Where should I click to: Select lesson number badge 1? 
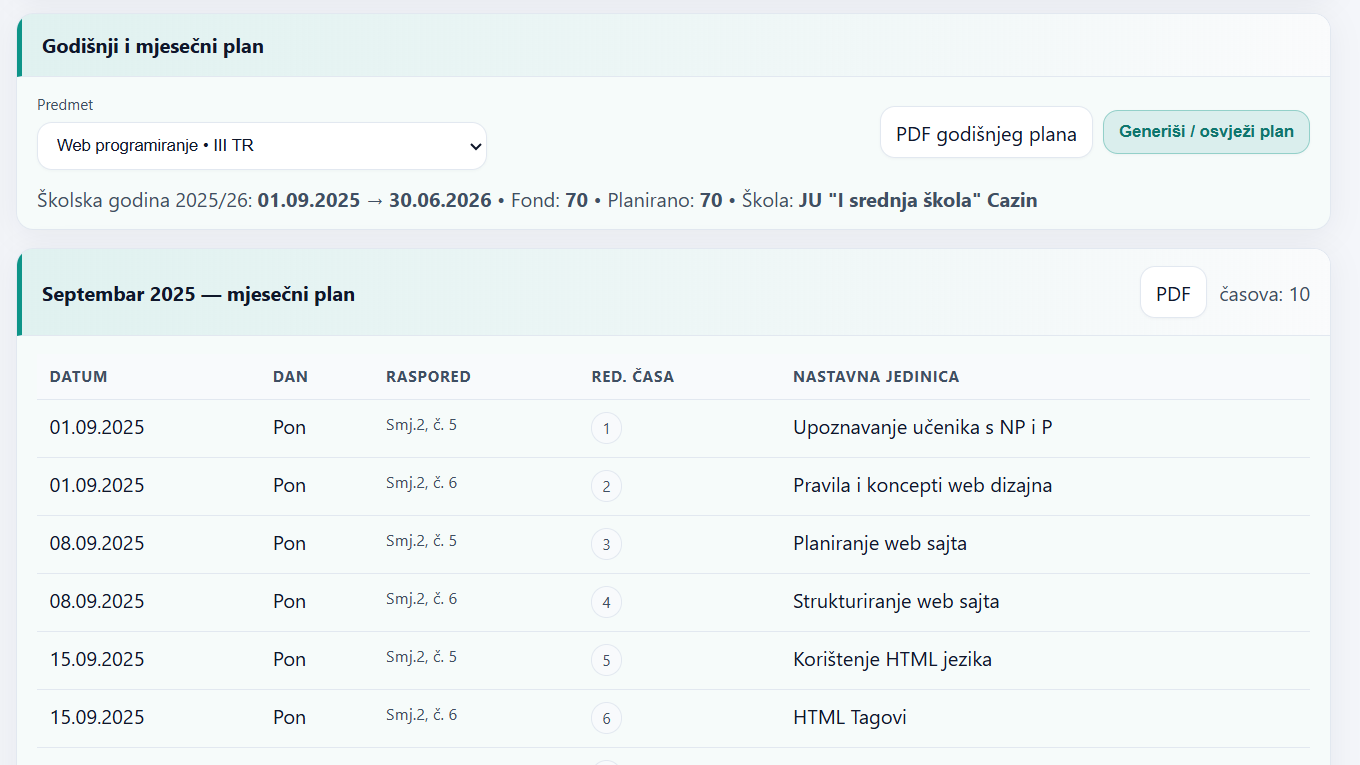[x=606, y=429]
